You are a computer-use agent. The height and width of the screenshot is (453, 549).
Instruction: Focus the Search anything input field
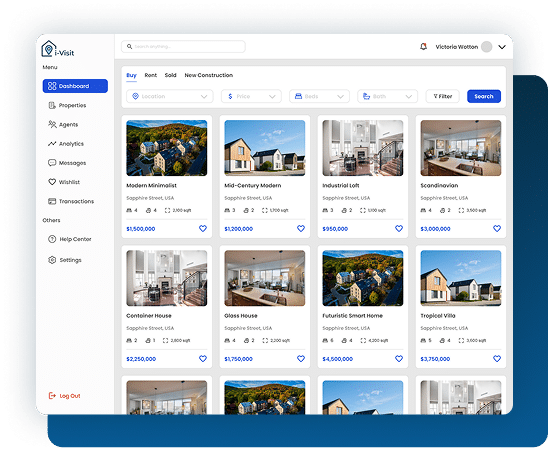click(x=183, y=47)
